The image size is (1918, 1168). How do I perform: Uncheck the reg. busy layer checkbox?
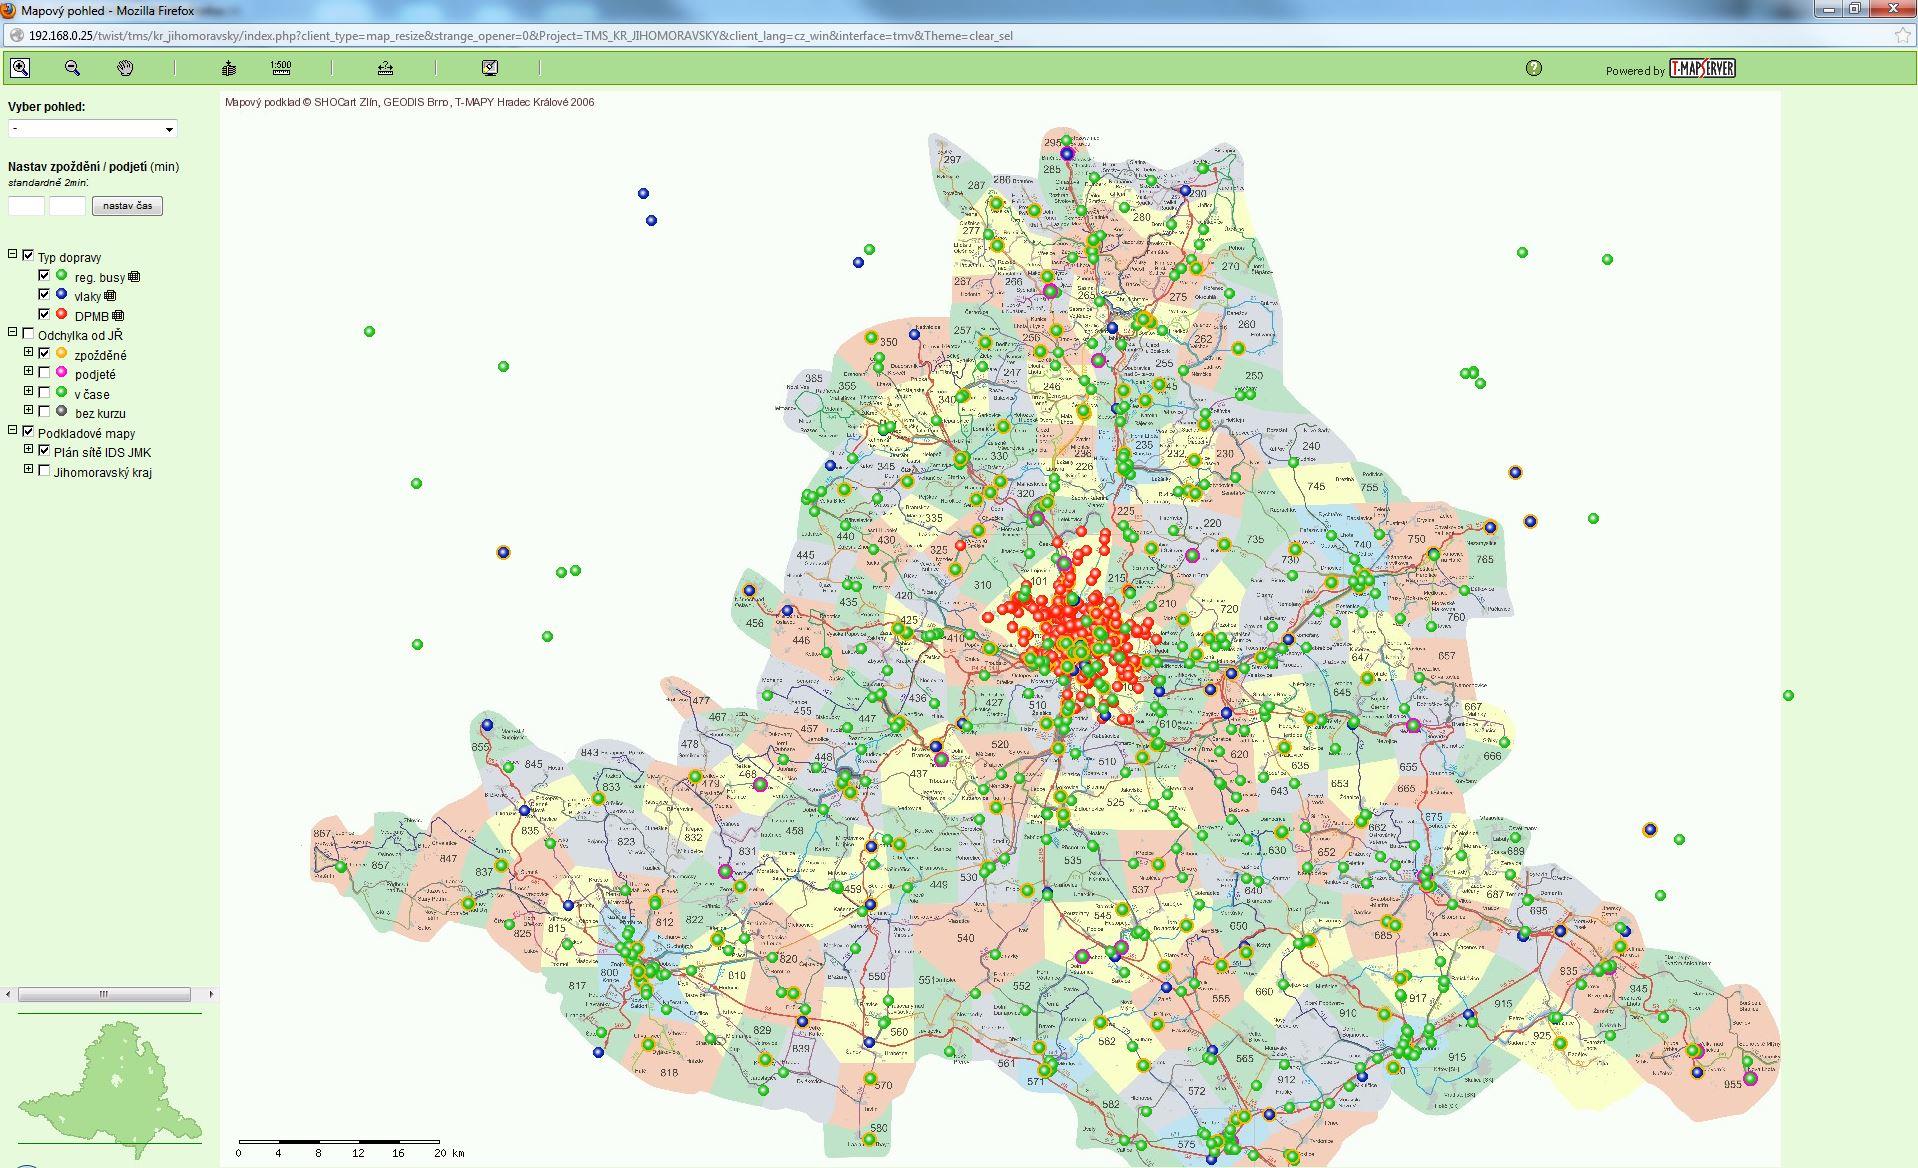click(x=44, y=275)
